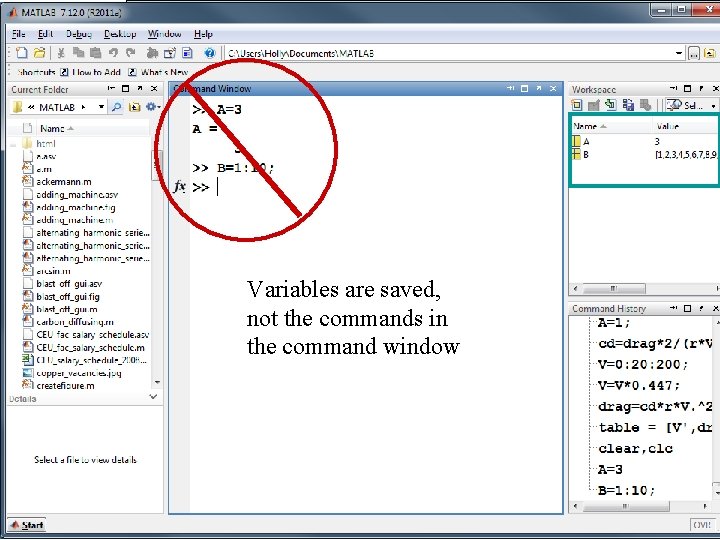Image resolution: width=720 pixels, height=540 pixels.
Task: Click the Open variable icon in Workspace
Action: 594,105
